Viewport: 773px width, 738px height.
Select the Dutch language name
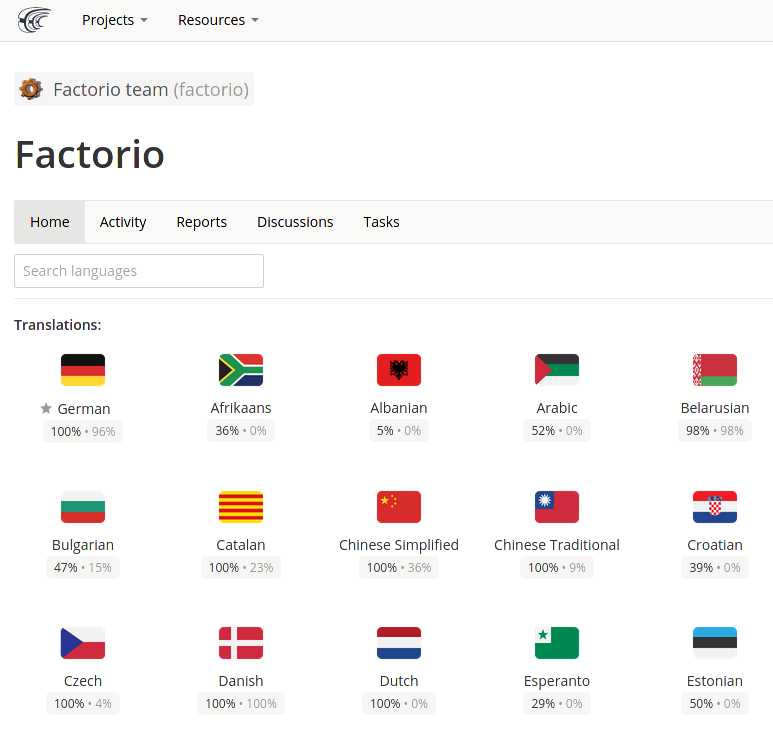tap(399, 681)
